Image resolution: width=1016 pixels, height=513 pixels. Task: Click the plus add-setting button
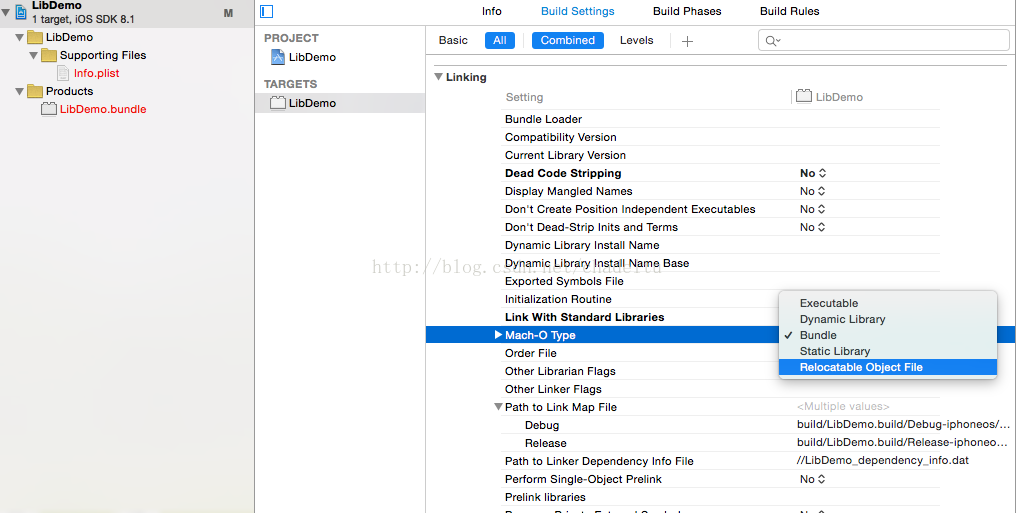[687, 41]
